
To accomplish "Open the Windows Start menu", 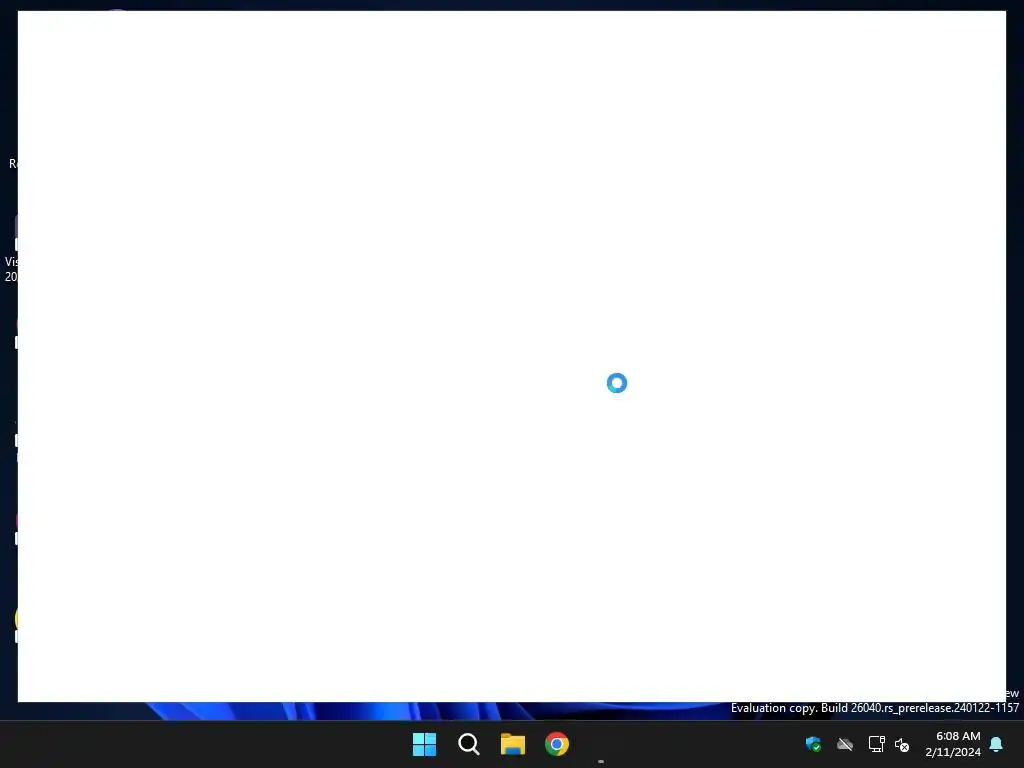I will tap(424, 744).
